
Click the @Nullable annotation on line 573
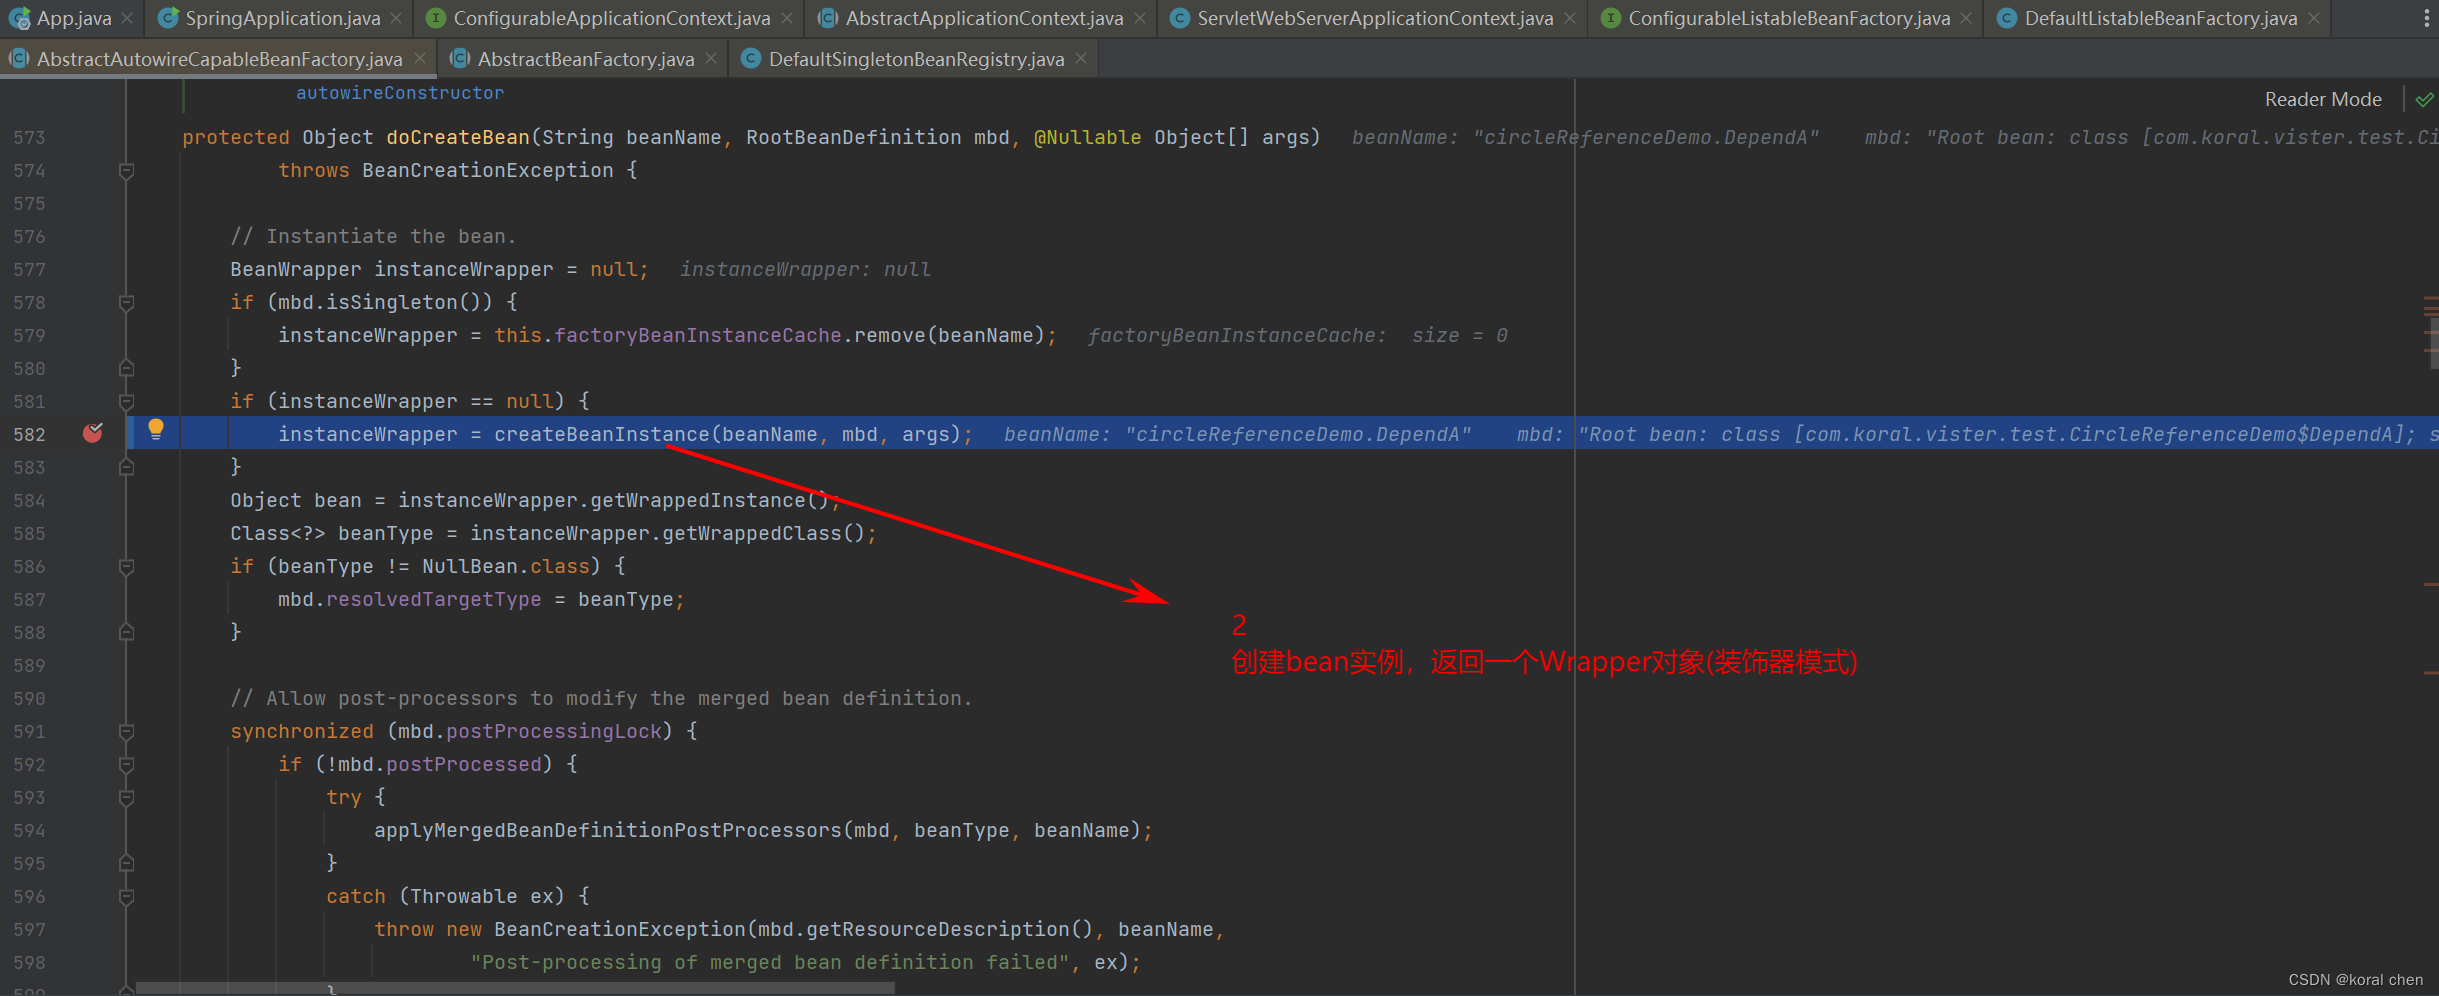1087,137
